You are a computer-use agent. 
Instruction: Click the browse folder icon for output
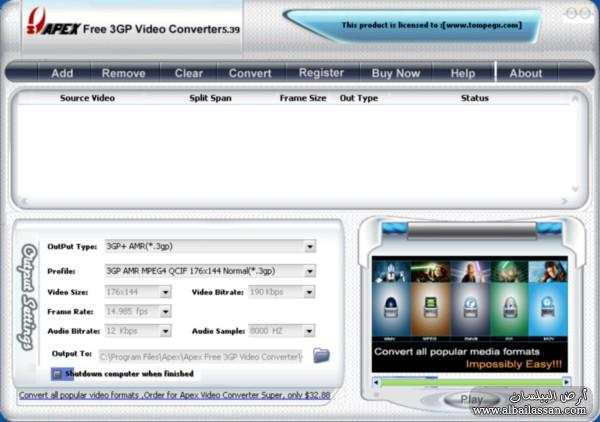coord(321,355)
